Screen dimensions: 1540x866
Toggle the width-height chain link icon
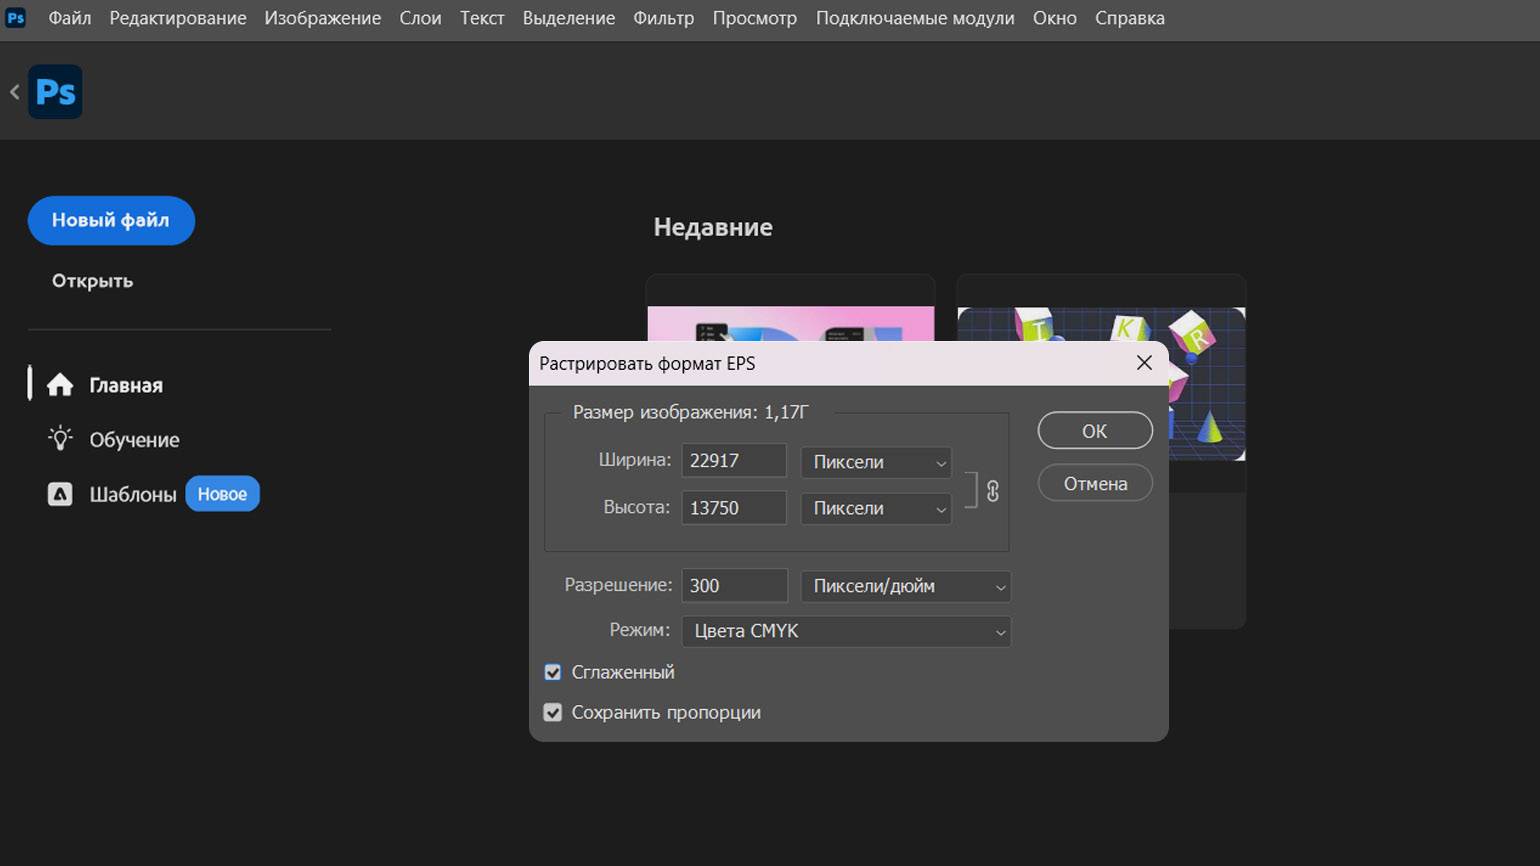pyautogui.click(x=993, y=491)
